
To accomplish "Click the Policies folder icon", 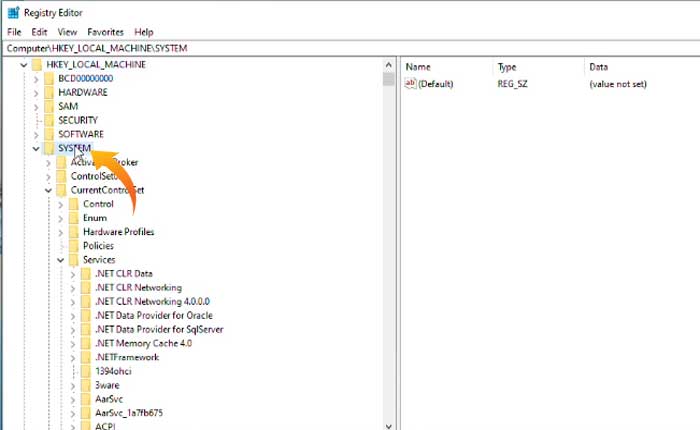I will (74, 246).
